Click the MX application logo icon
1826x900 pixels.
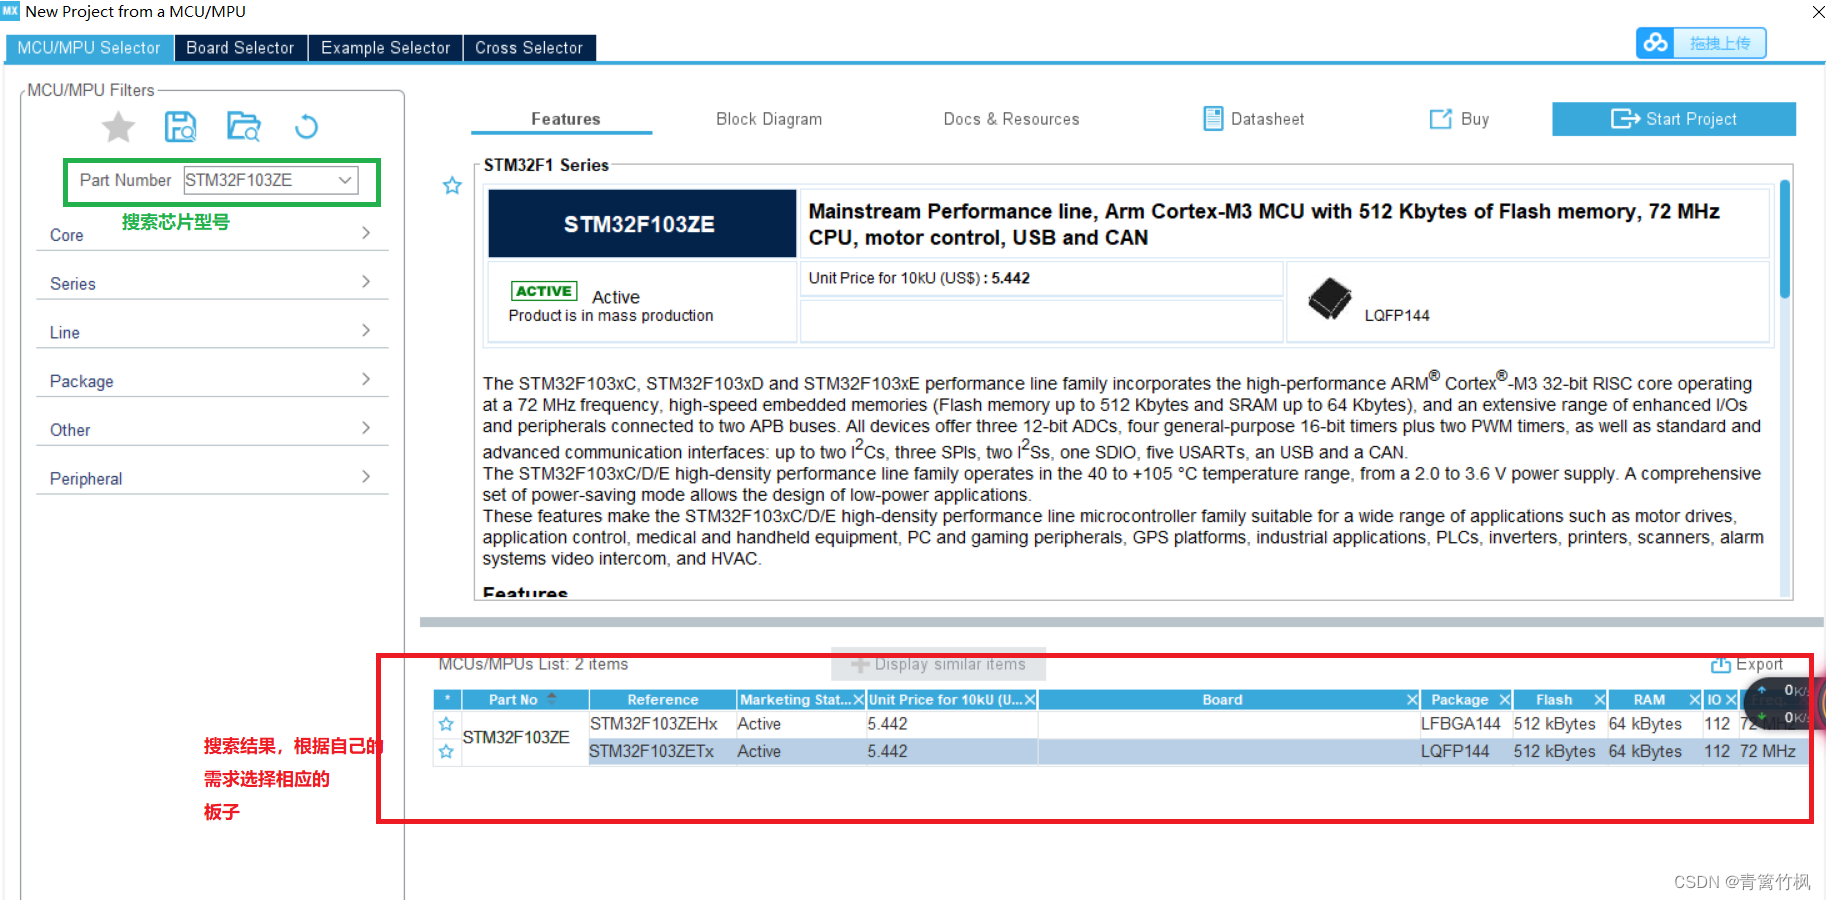[10, 11]
